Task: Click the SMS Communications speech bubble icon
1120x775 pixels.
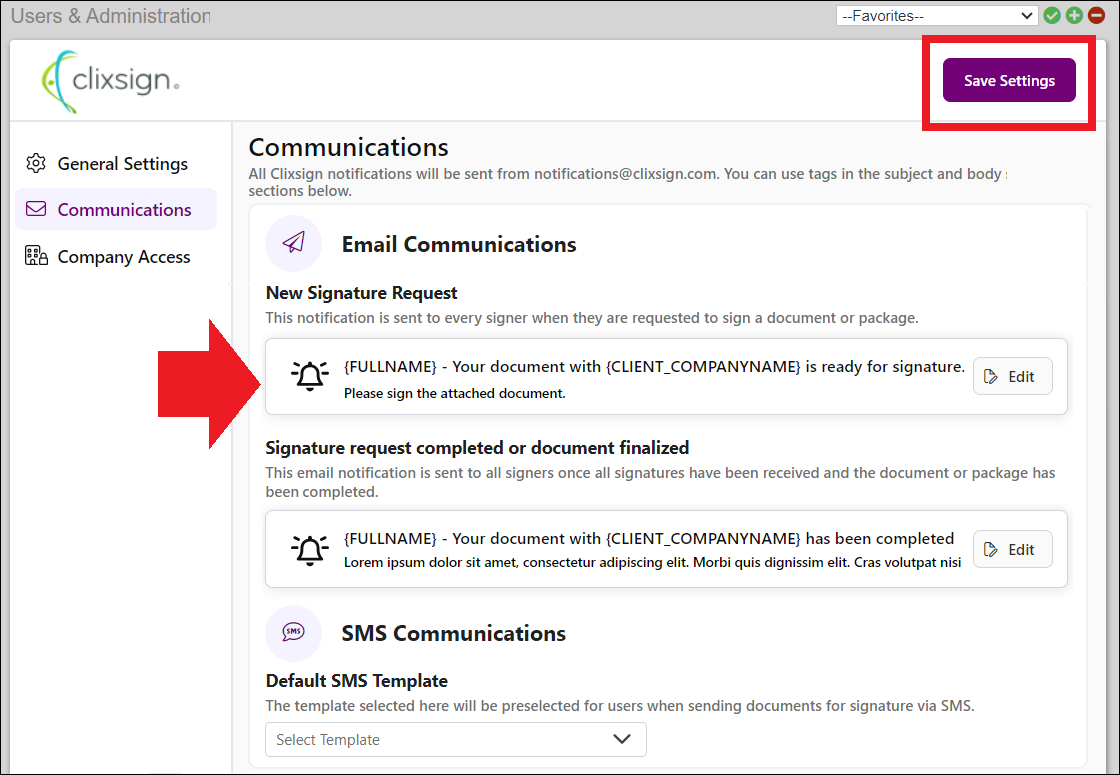Action: pos(293,633)
